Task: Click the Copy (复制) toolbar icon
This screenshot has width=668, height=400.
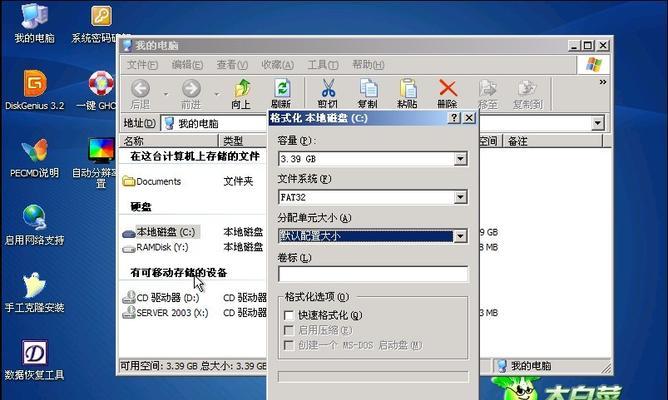Action: click(x=367, y=94)
